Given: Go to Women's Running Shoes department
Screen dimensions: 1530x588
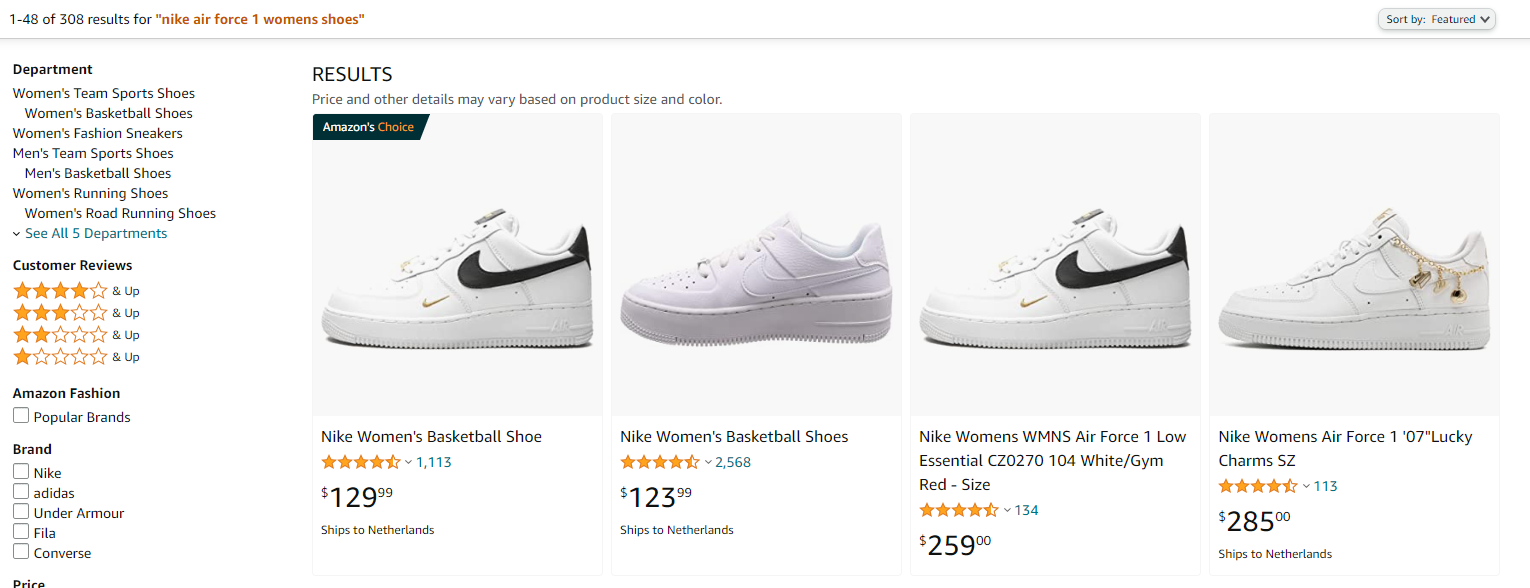Looking at the screenshot, I should click(x=90, y=193).
